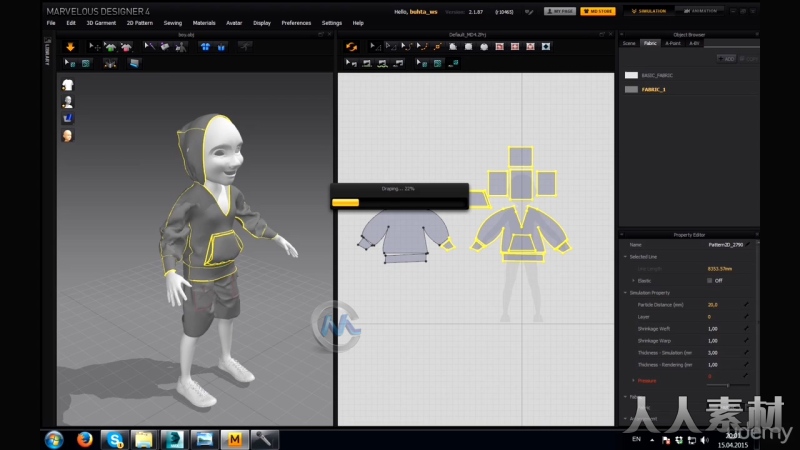The height and width of the screenshot is (450, 800).
Task: Toggle the avatar display bust icon
Action: [68, 102]
